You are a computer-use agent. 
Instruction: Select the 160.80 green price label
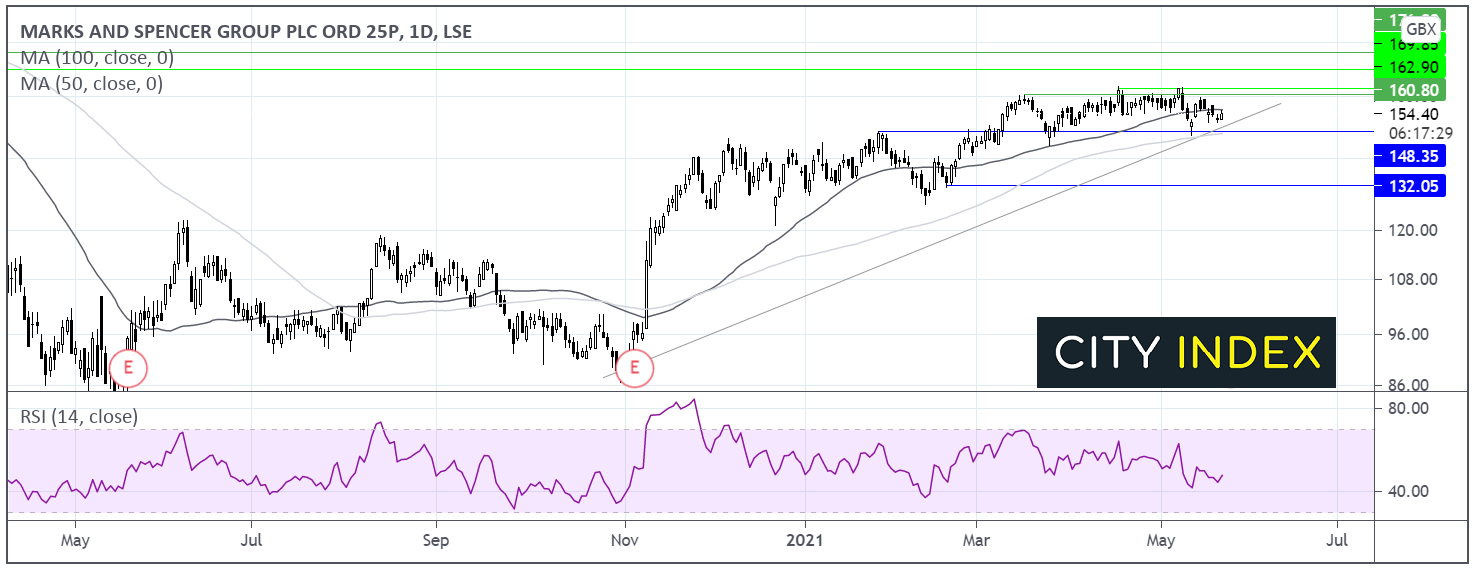pyautogui.click(x=1414, y=91)
